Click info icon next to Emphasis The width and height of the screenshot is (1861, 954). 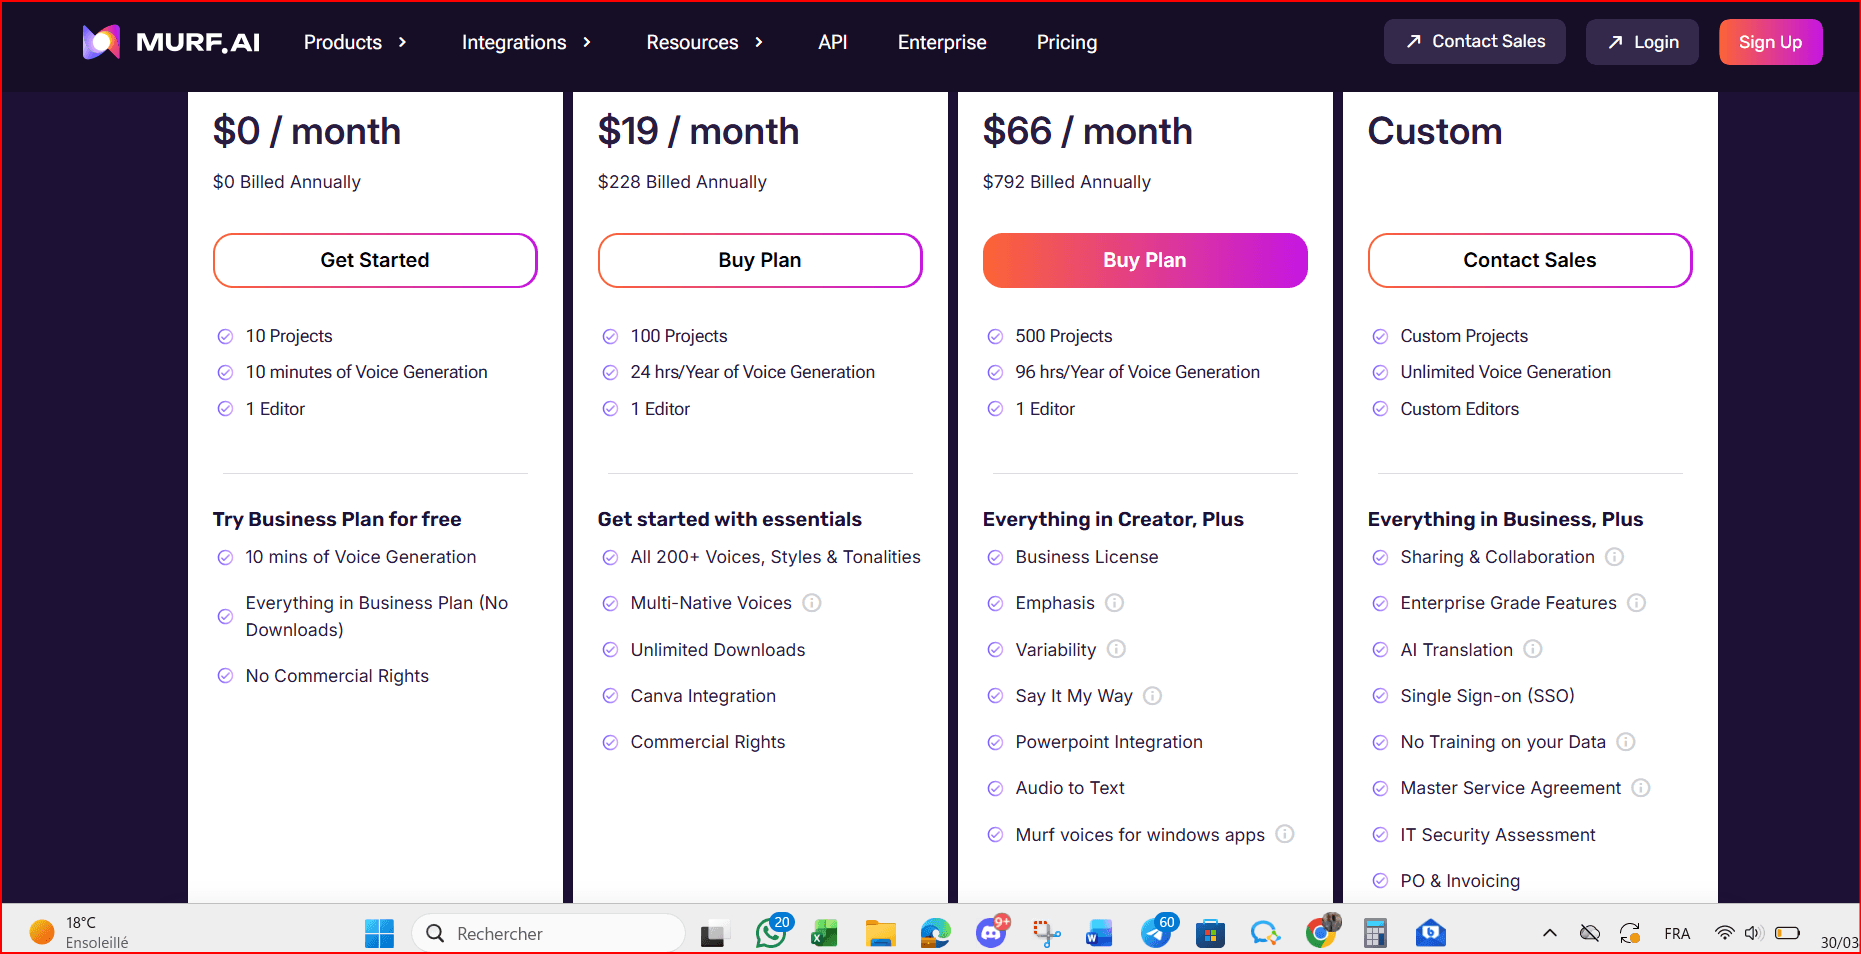pos(1114,603)
